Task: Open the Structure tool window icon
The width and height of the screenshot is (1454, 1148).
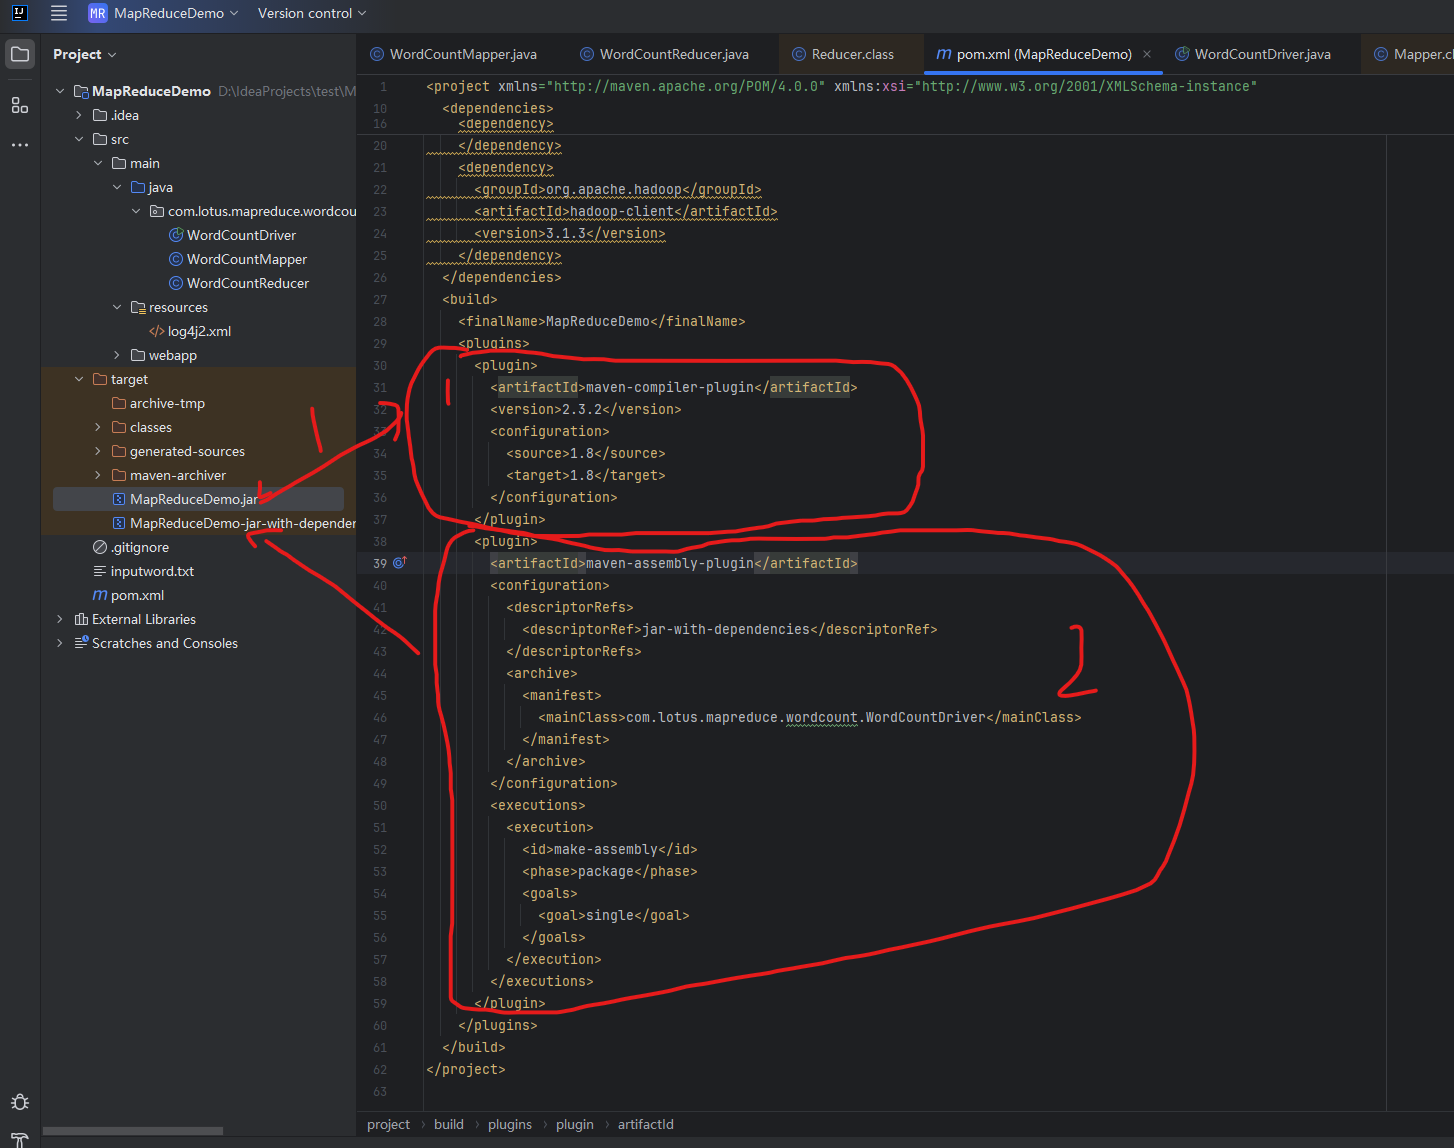Action: [19, 104]
